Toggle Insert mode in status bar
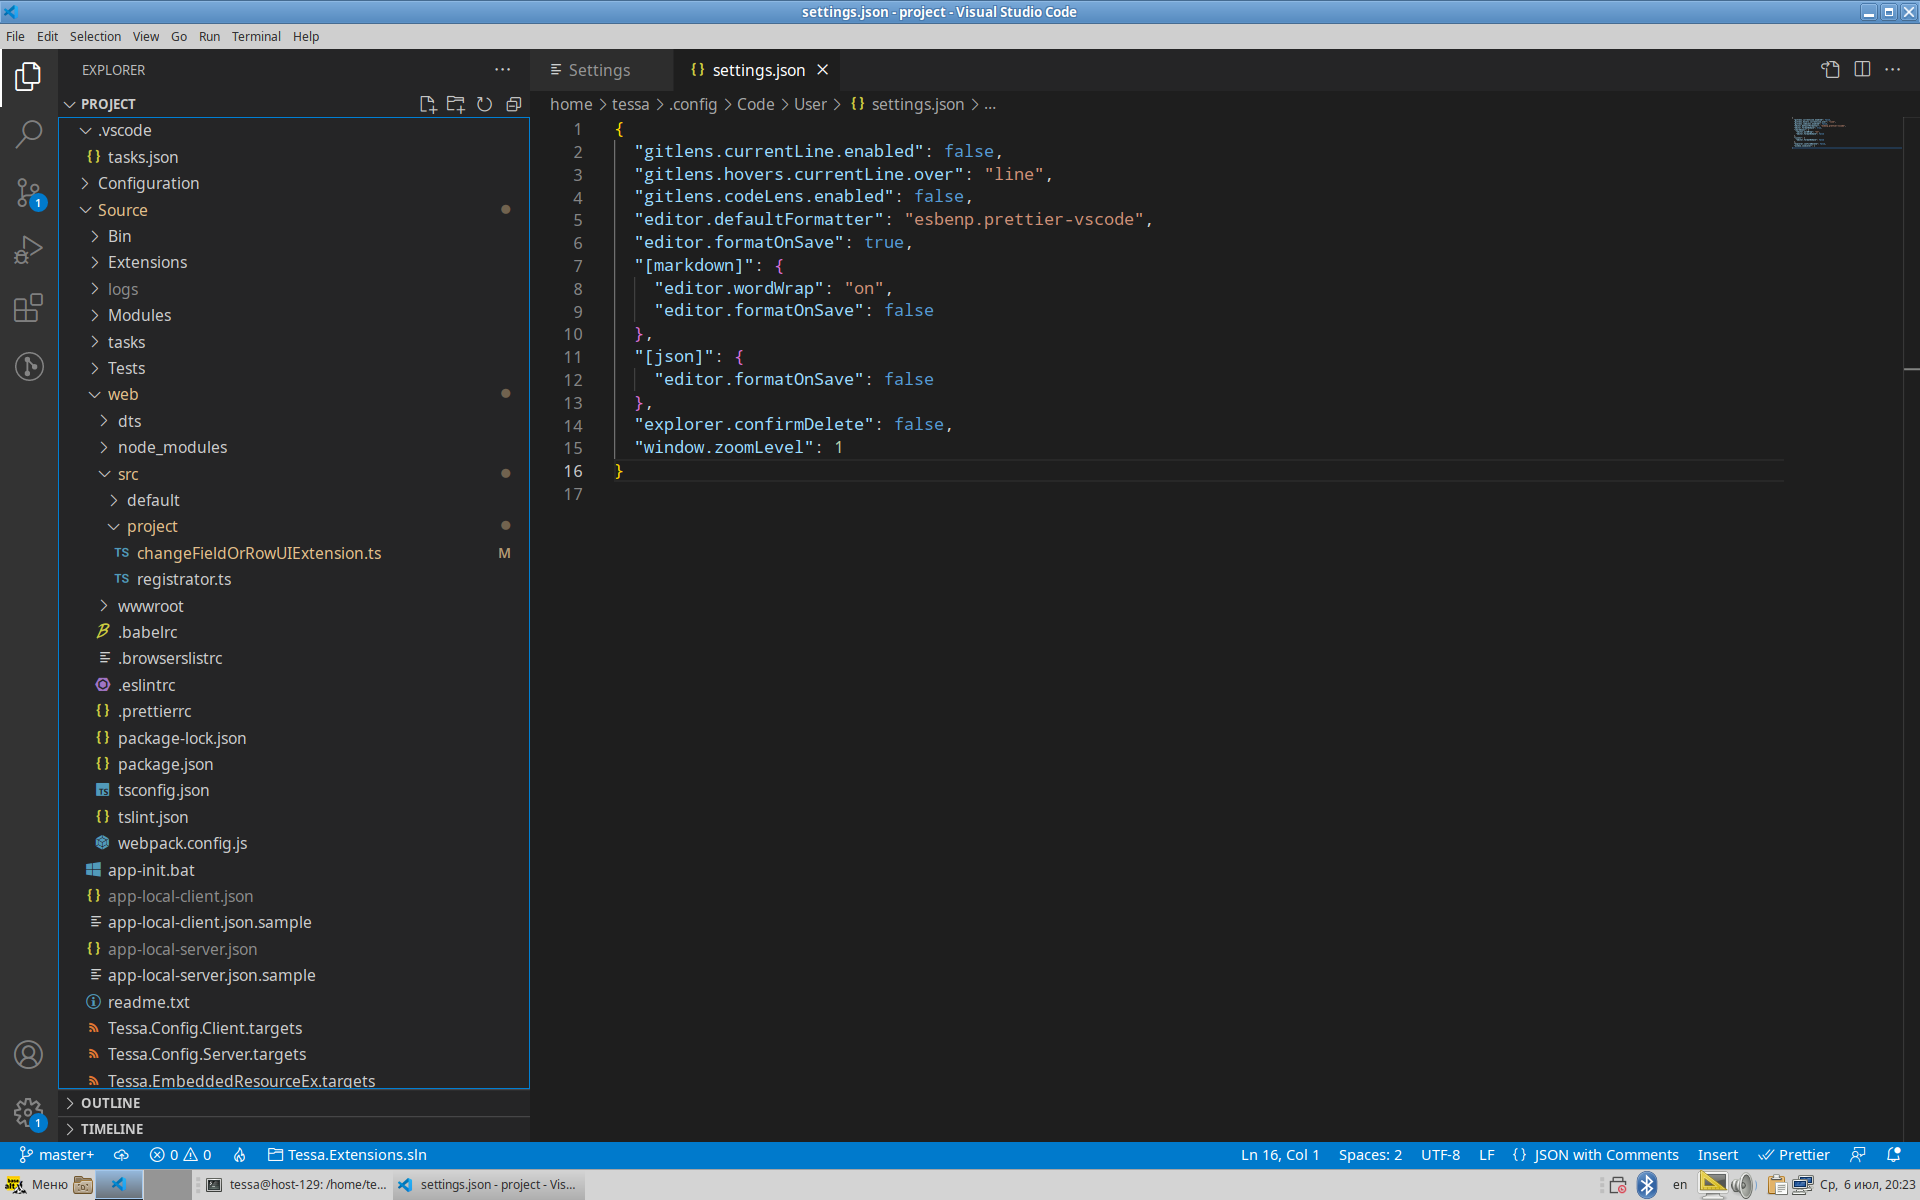This screenshot has width=1920, height=1200. pyautogui.click(x=1717, y=1155)
